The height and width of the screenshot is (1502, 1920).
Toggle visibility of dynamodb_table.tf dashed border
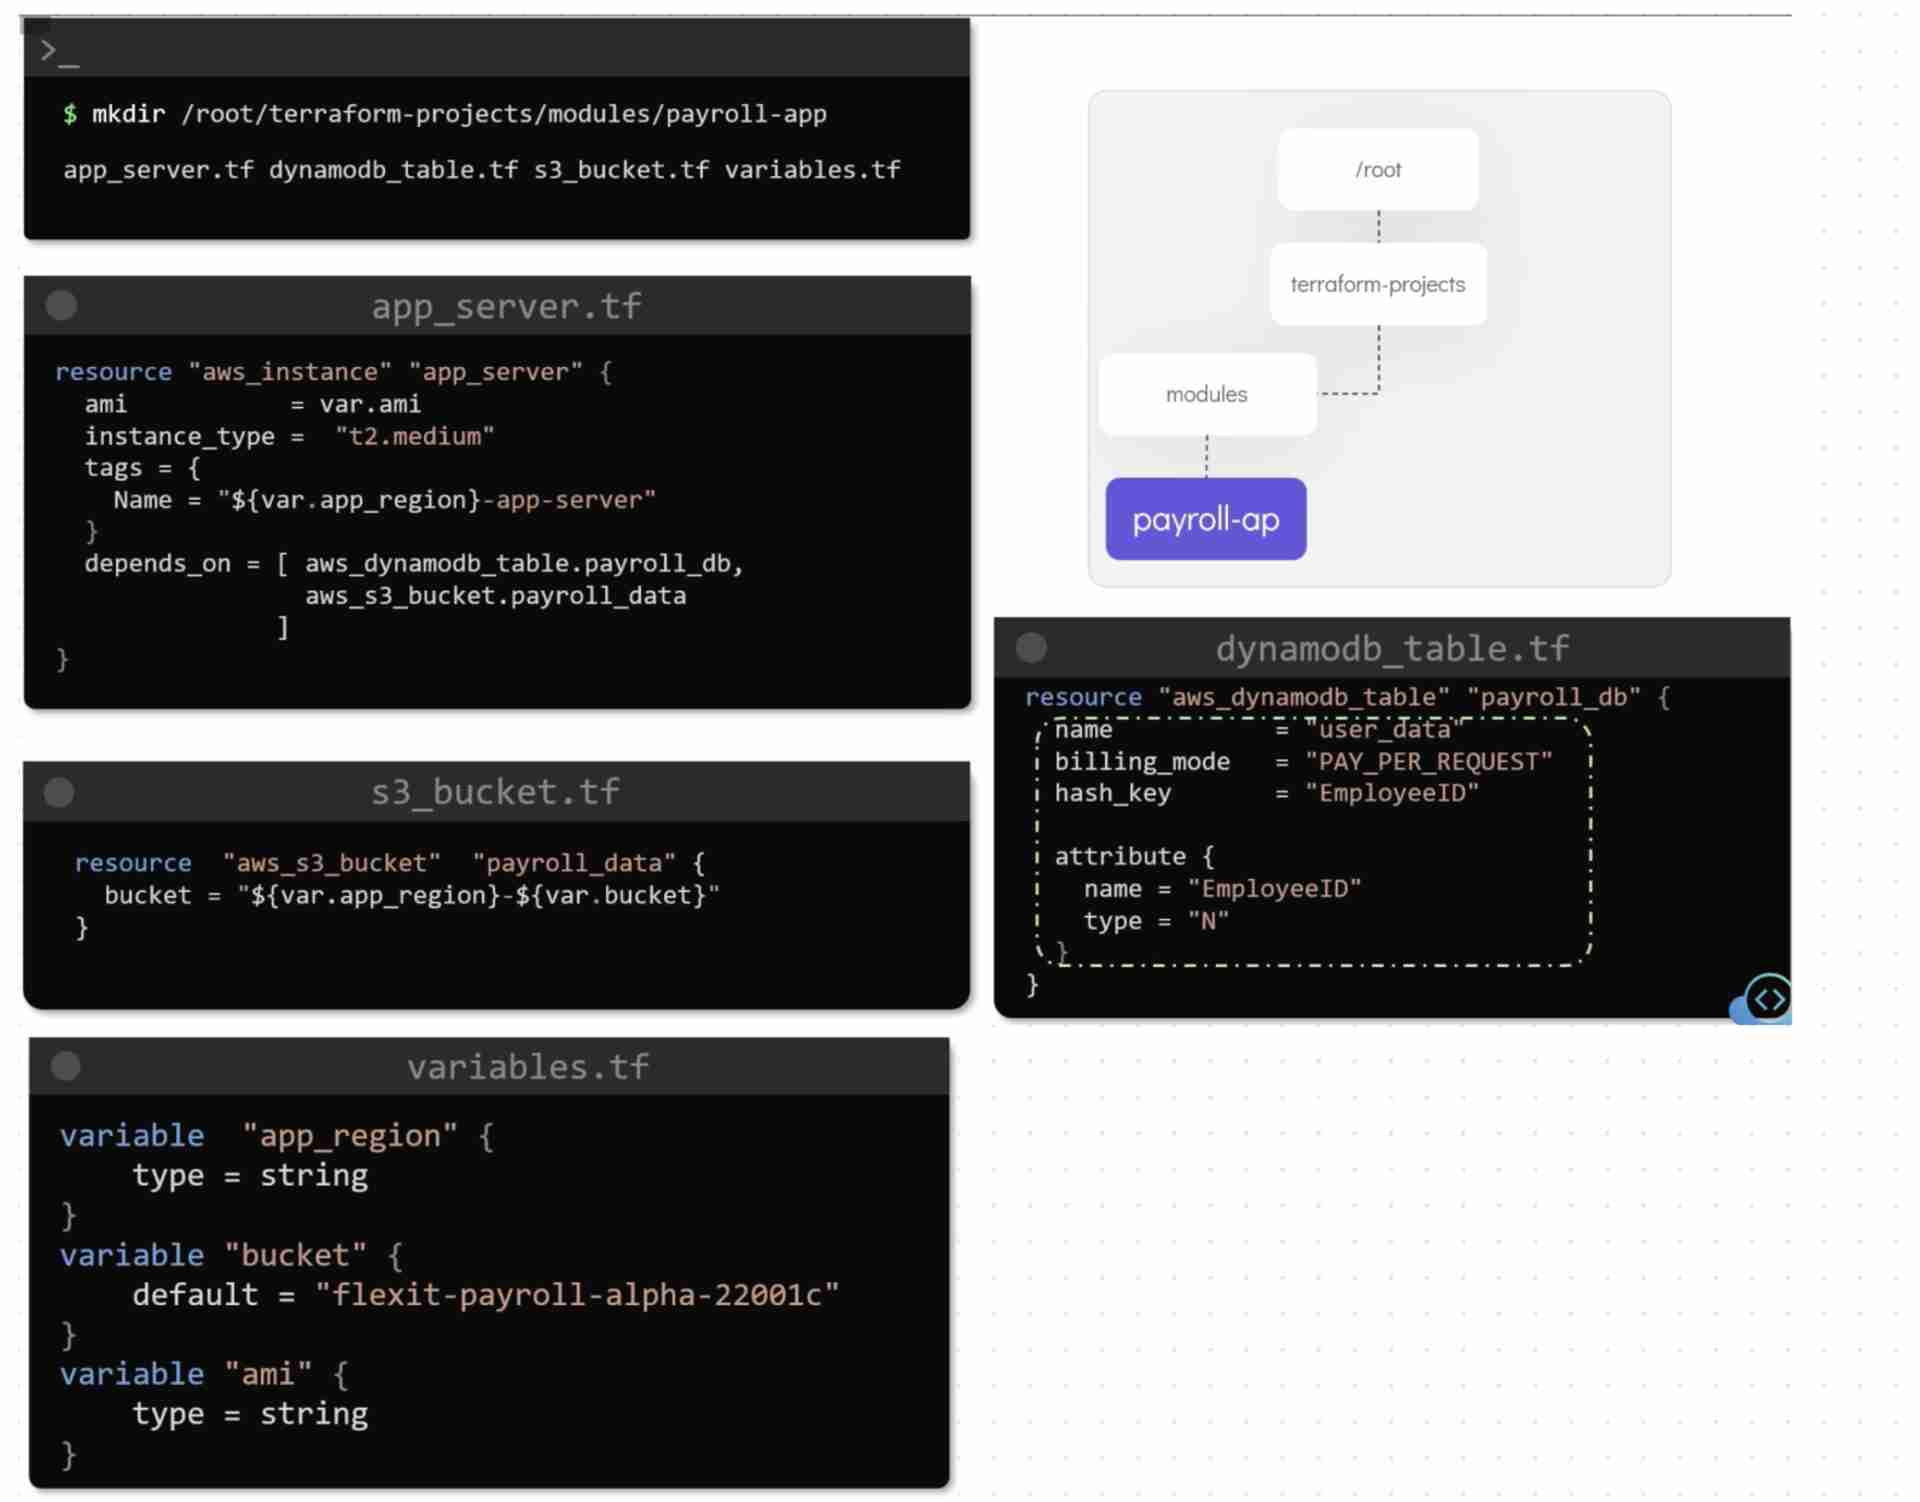(1769, 999)
